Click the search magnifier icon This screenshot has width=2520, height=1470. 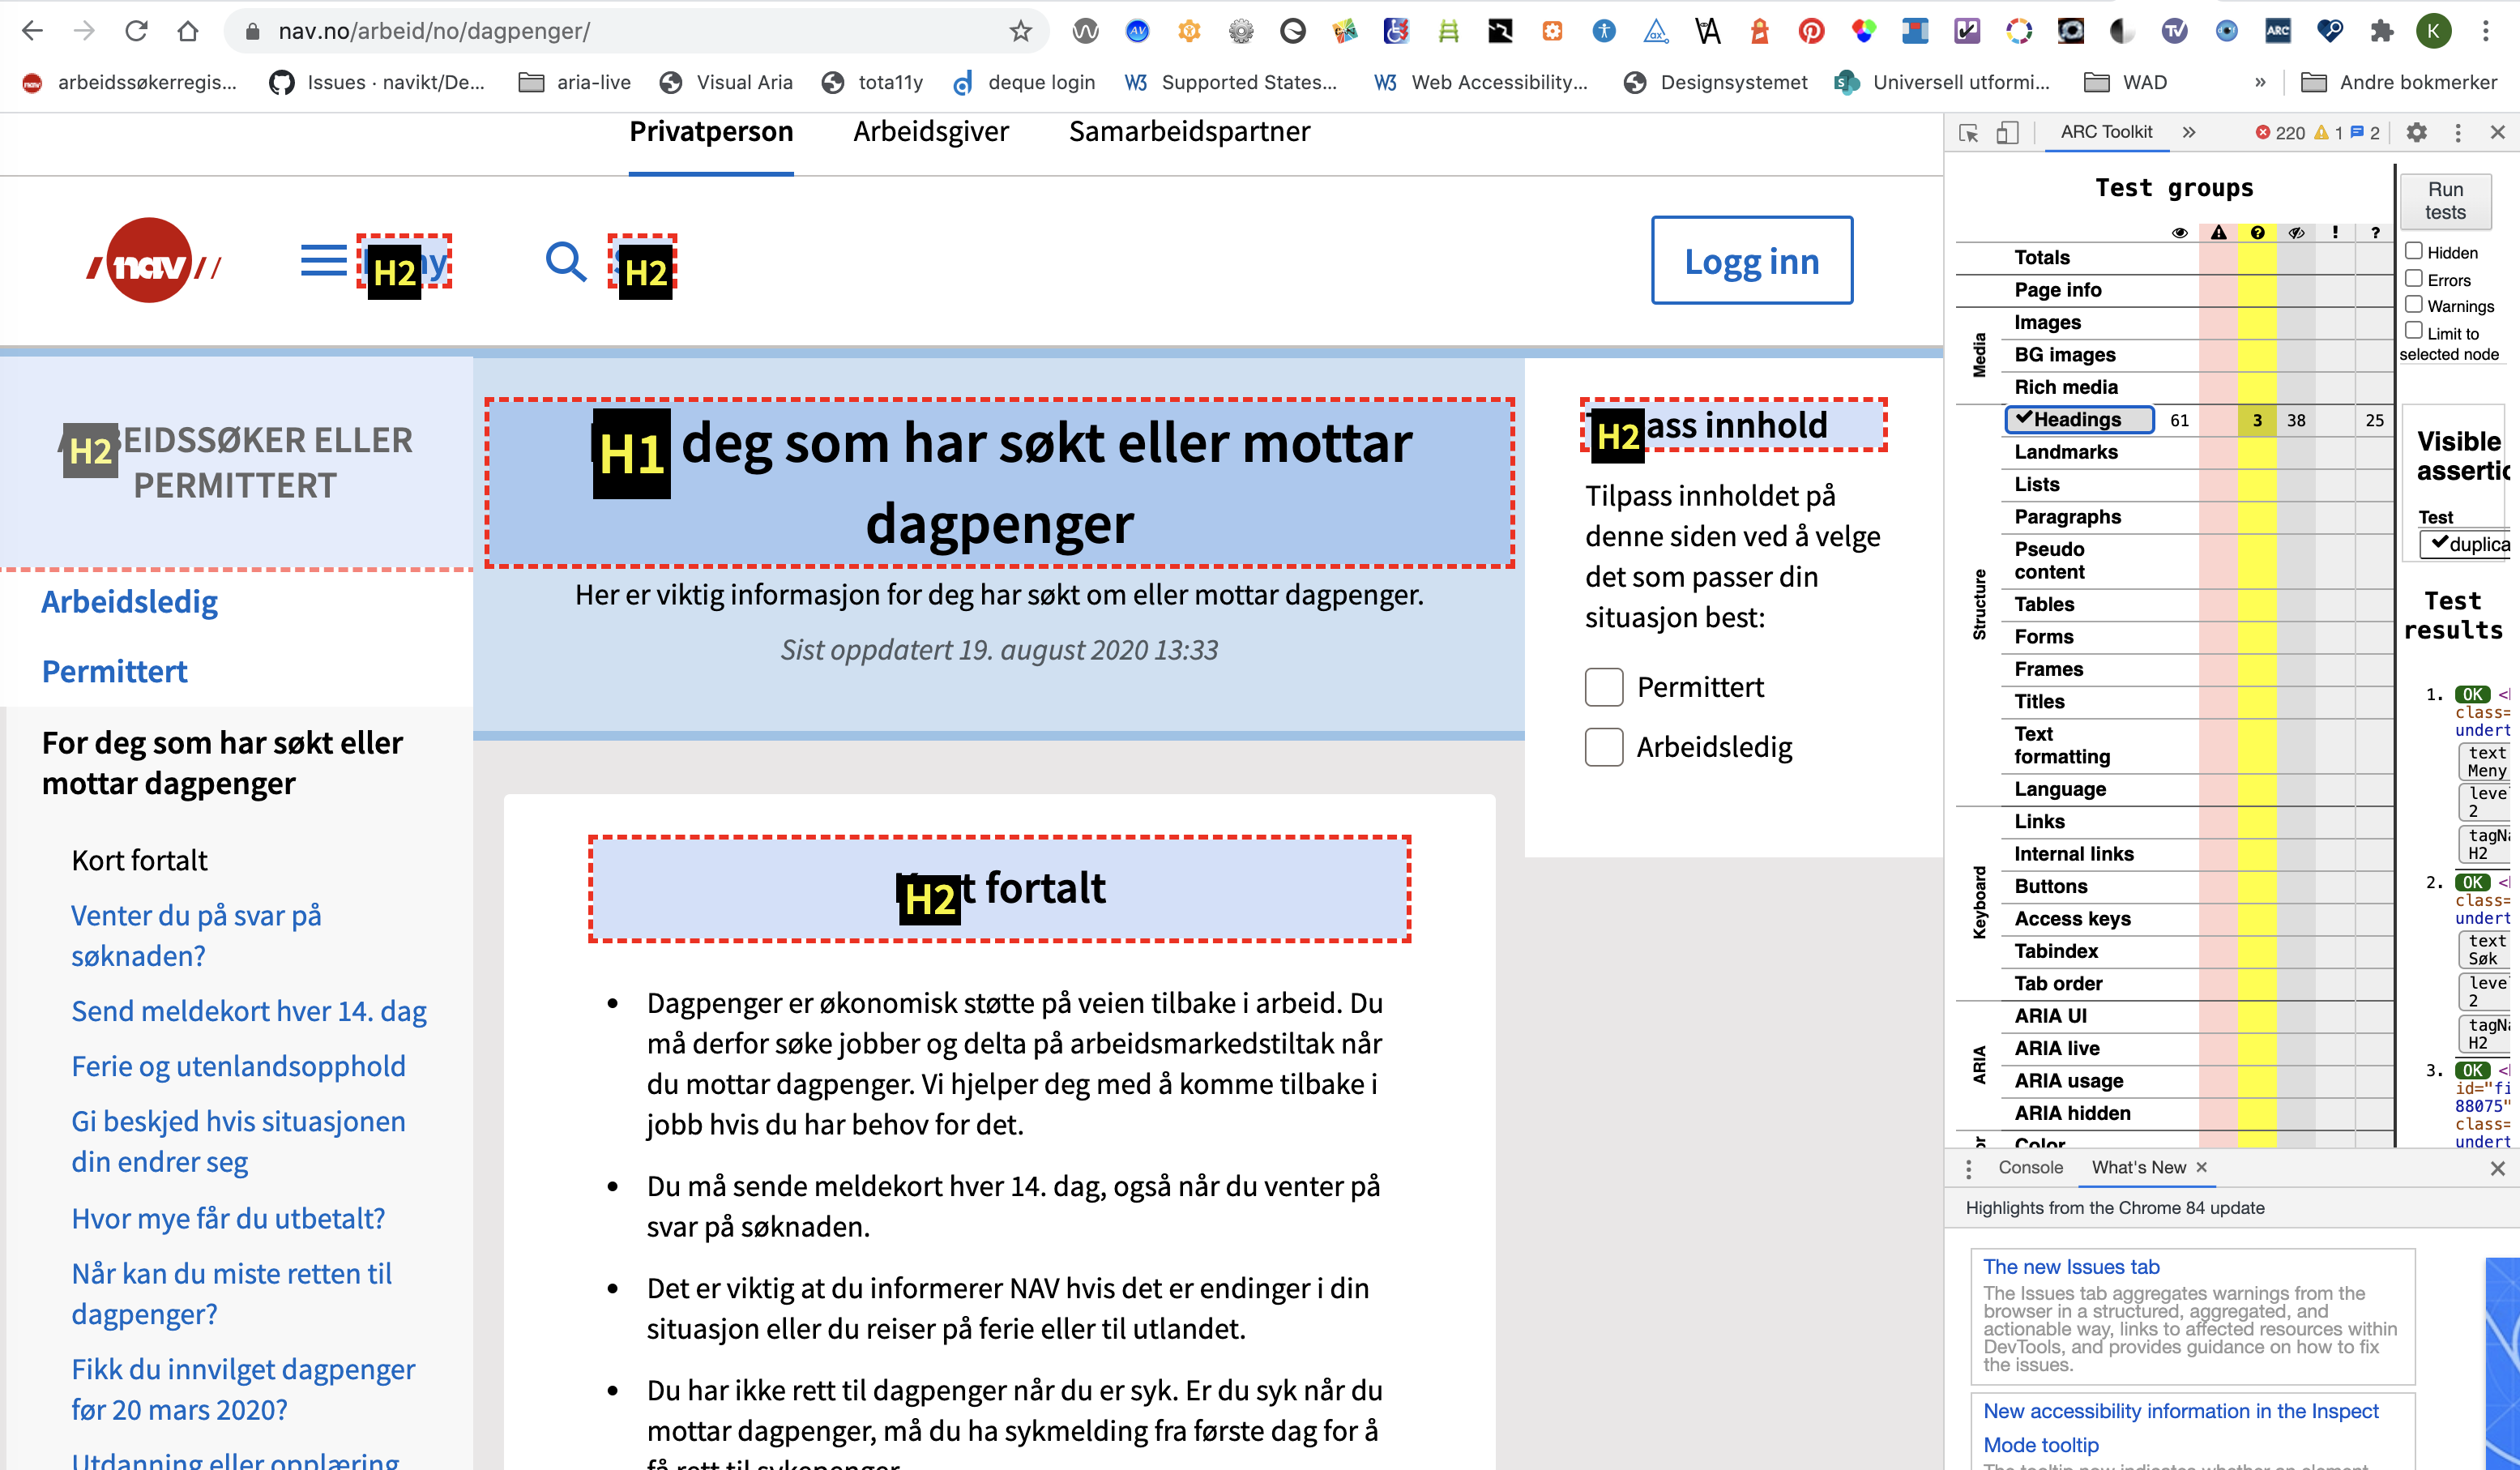(x=565, y=262)
